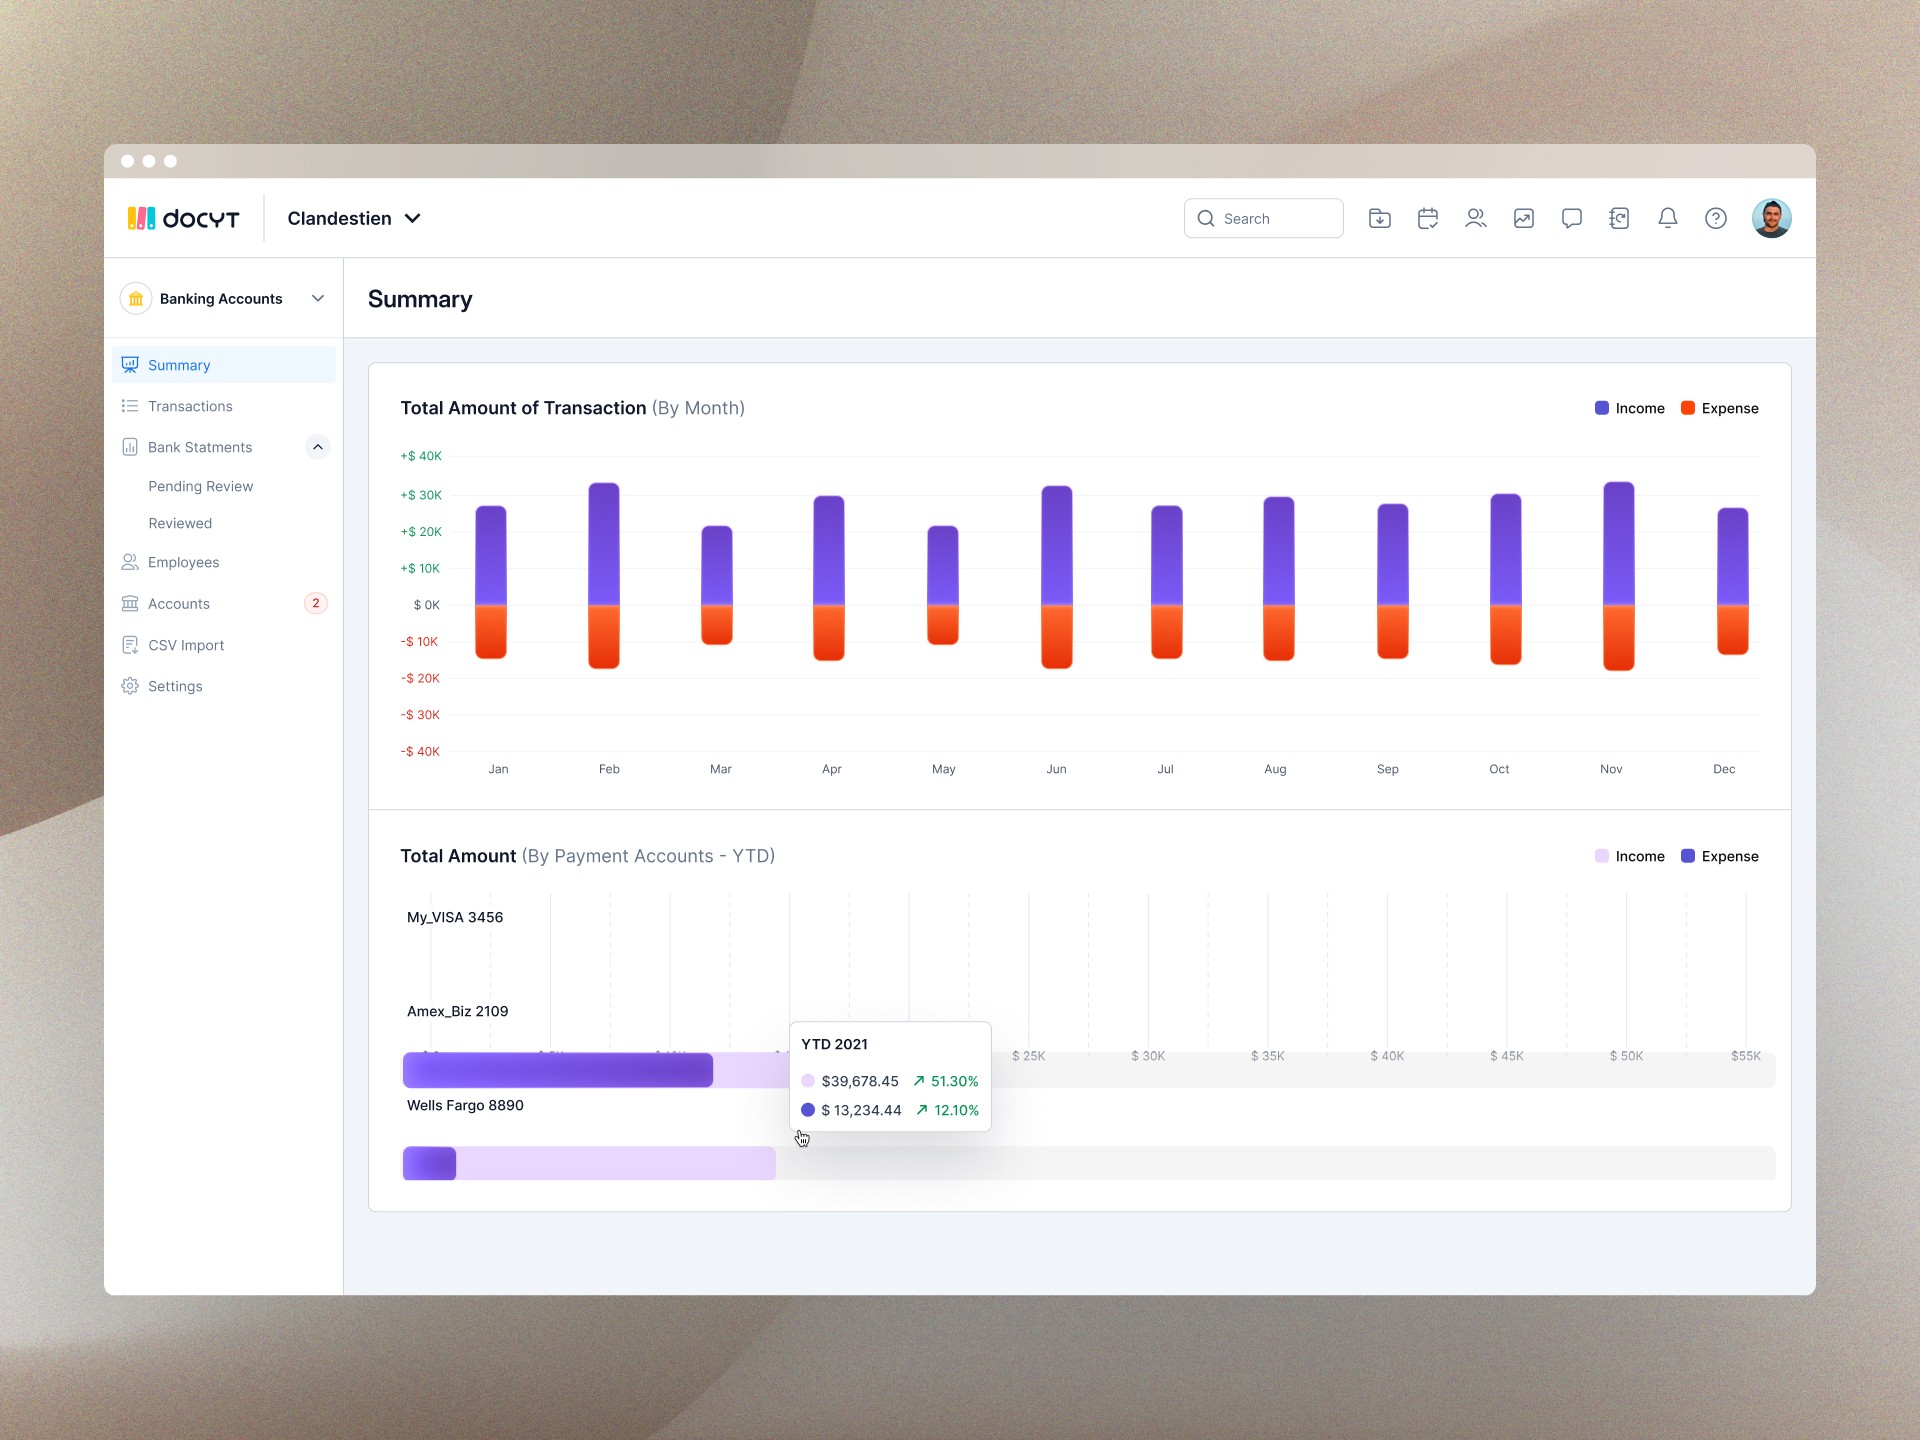Click the Summary presentation icon

click(130, 365)
